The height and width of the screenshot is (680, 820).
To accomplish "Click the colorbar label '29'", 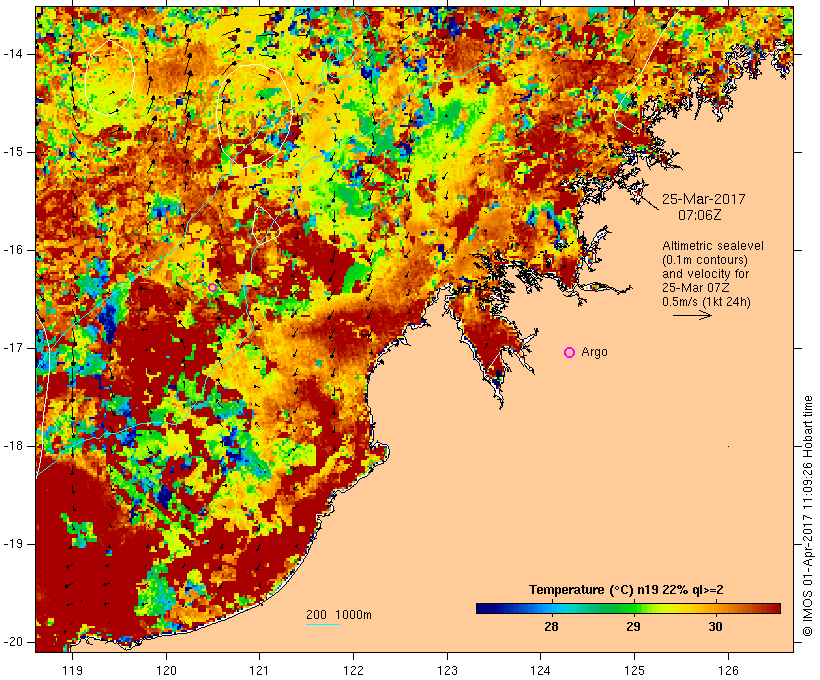I will pyautogui.click(x=633, y=627).
